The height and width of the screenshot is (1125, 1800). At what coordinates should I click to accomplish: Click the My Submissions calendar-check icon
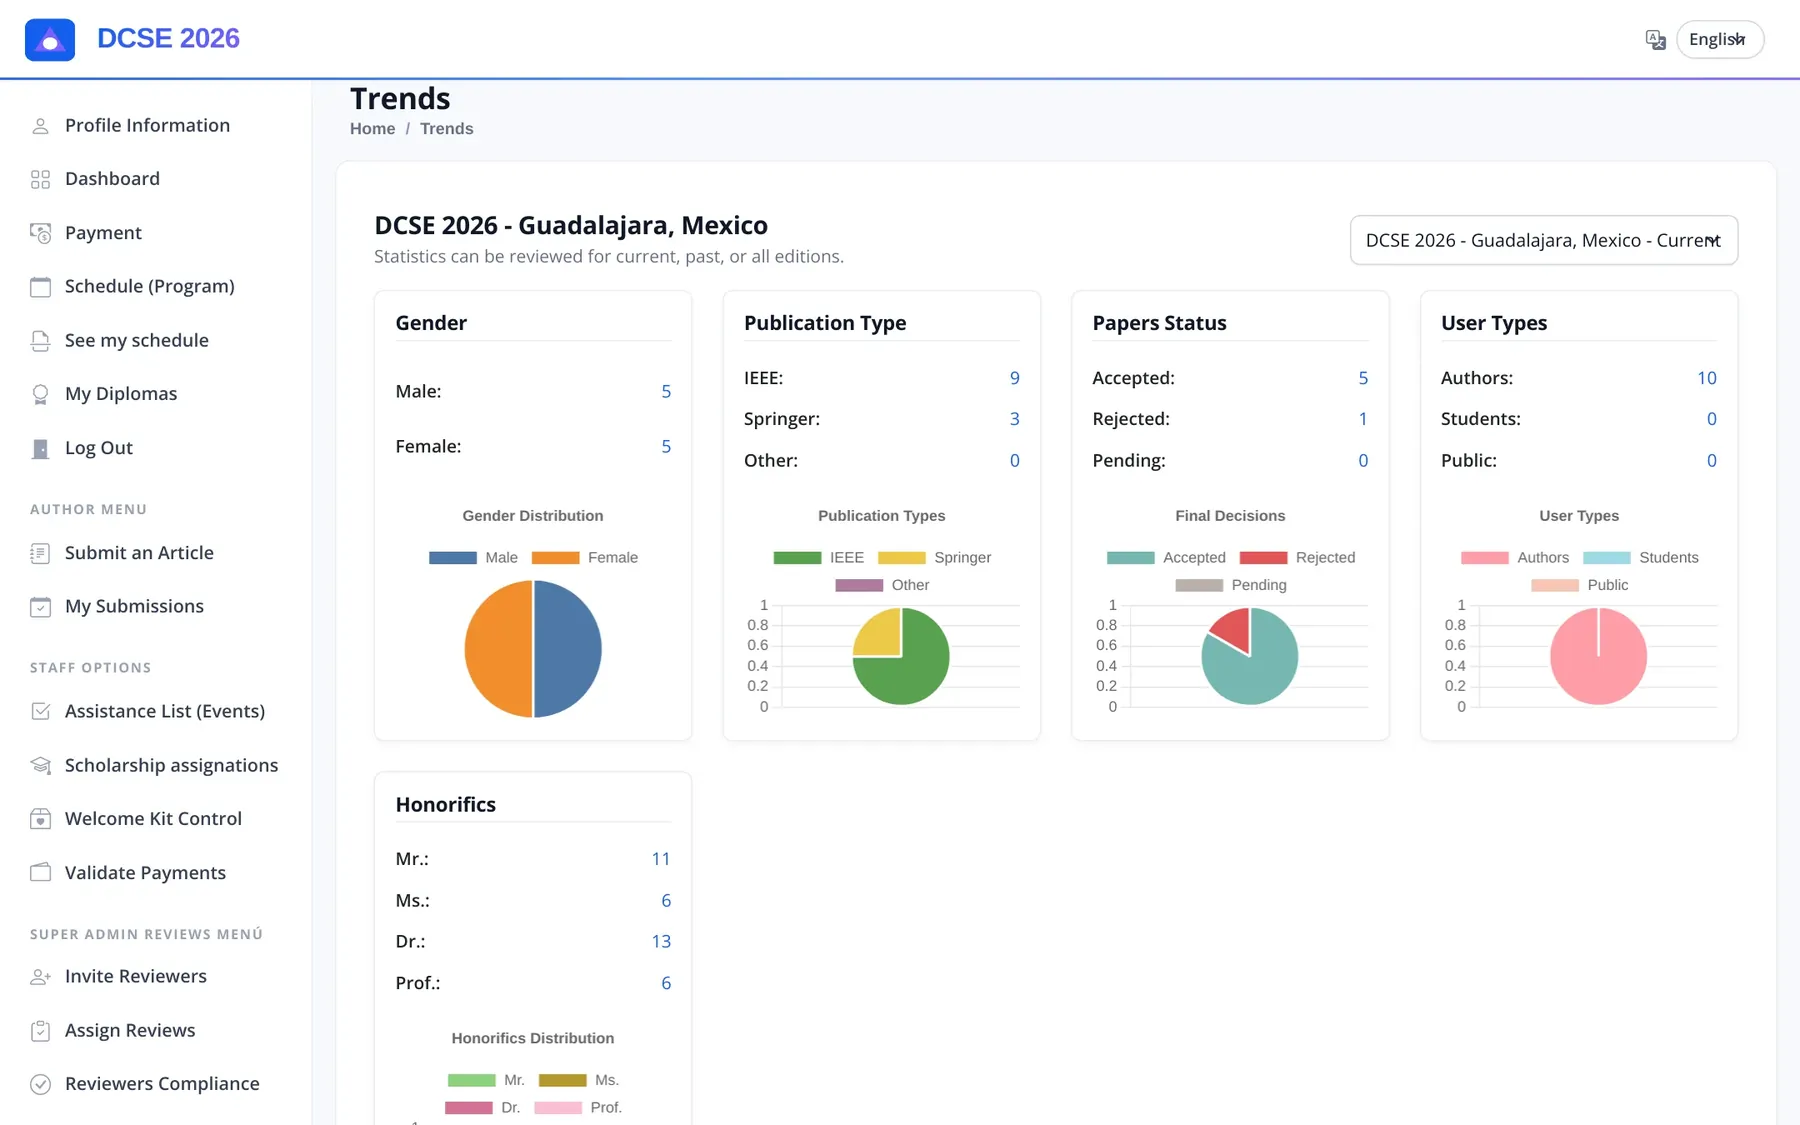(40, 607)
